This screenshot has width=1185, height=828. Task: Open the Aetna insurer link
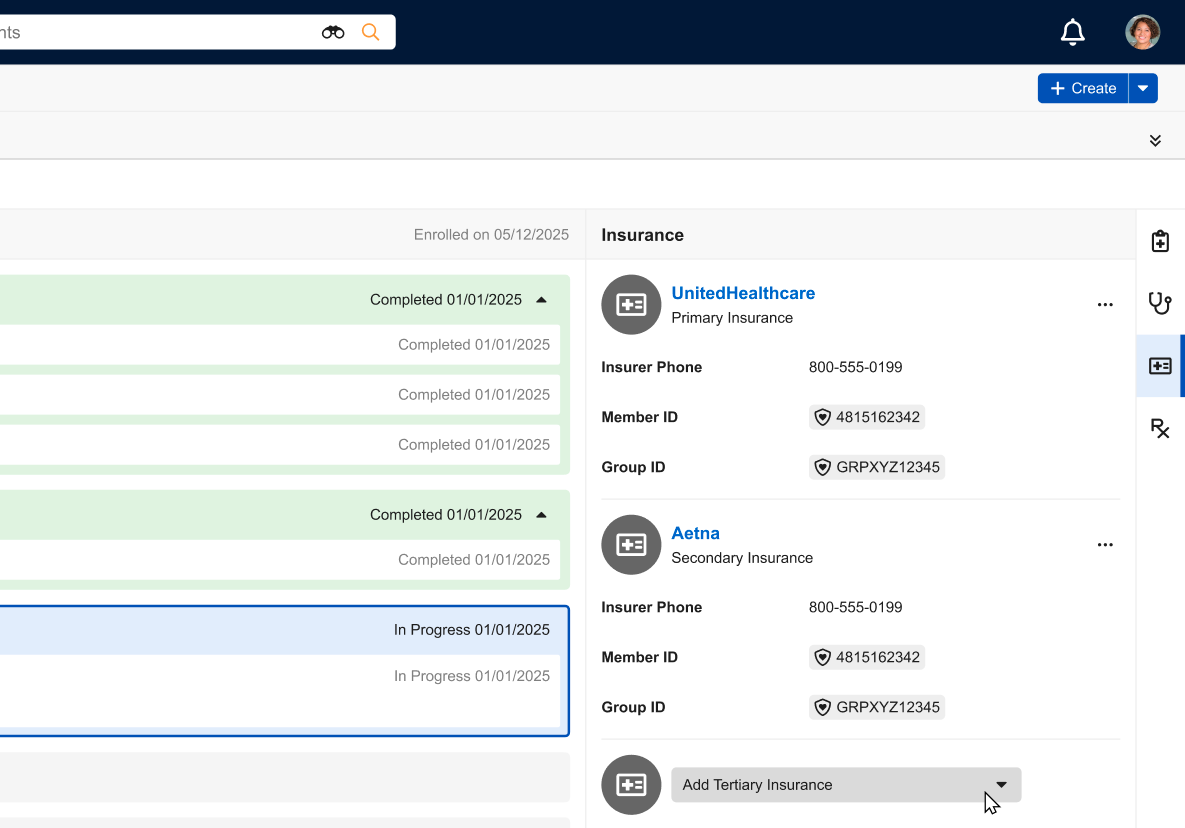(695, 533)
